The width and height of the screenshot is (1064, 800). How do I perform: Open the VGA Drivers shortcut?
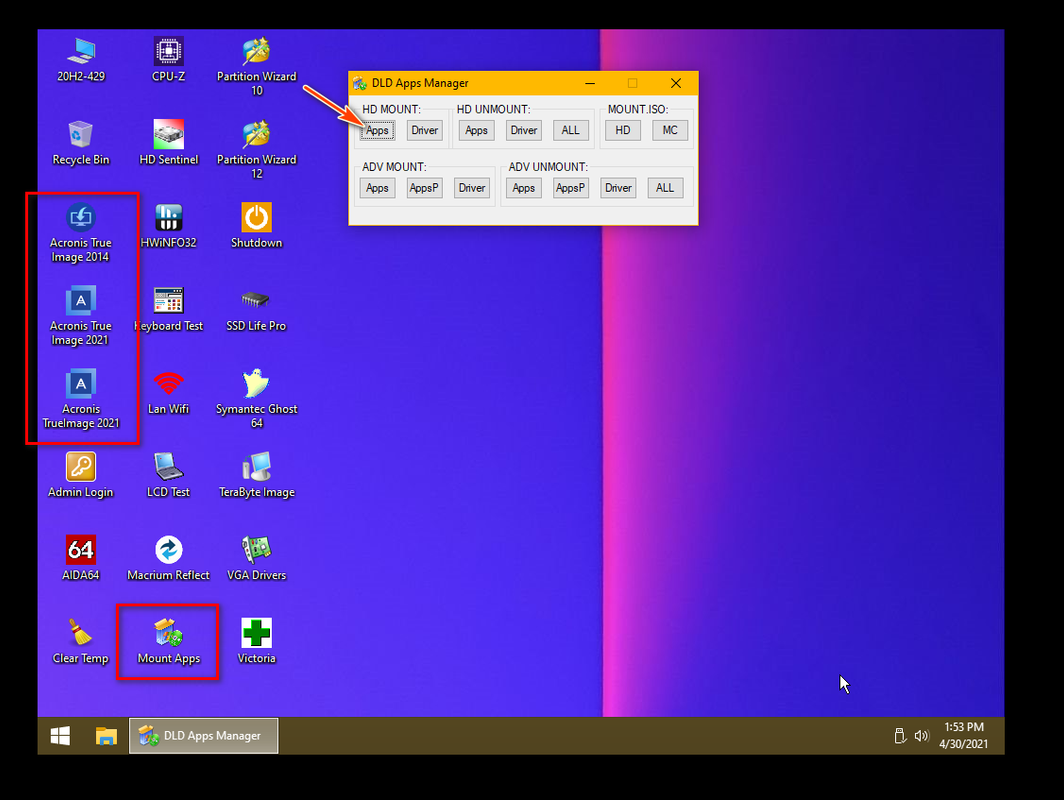[256, 558]
